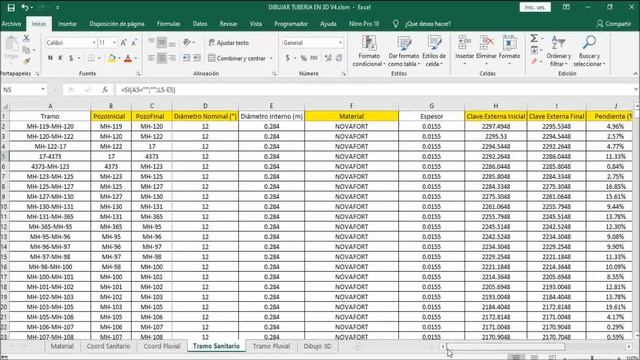
Task: Open the Archivo menu
Action: (x=11, y=24)
